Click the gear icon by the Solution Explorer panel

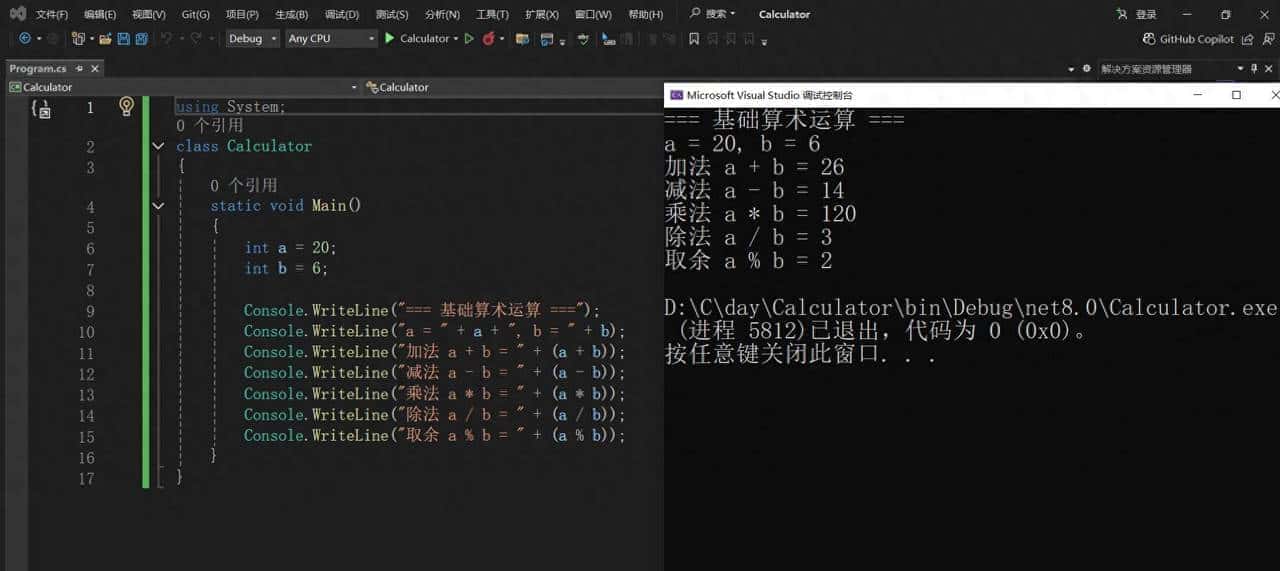[x=1086, y=69]
